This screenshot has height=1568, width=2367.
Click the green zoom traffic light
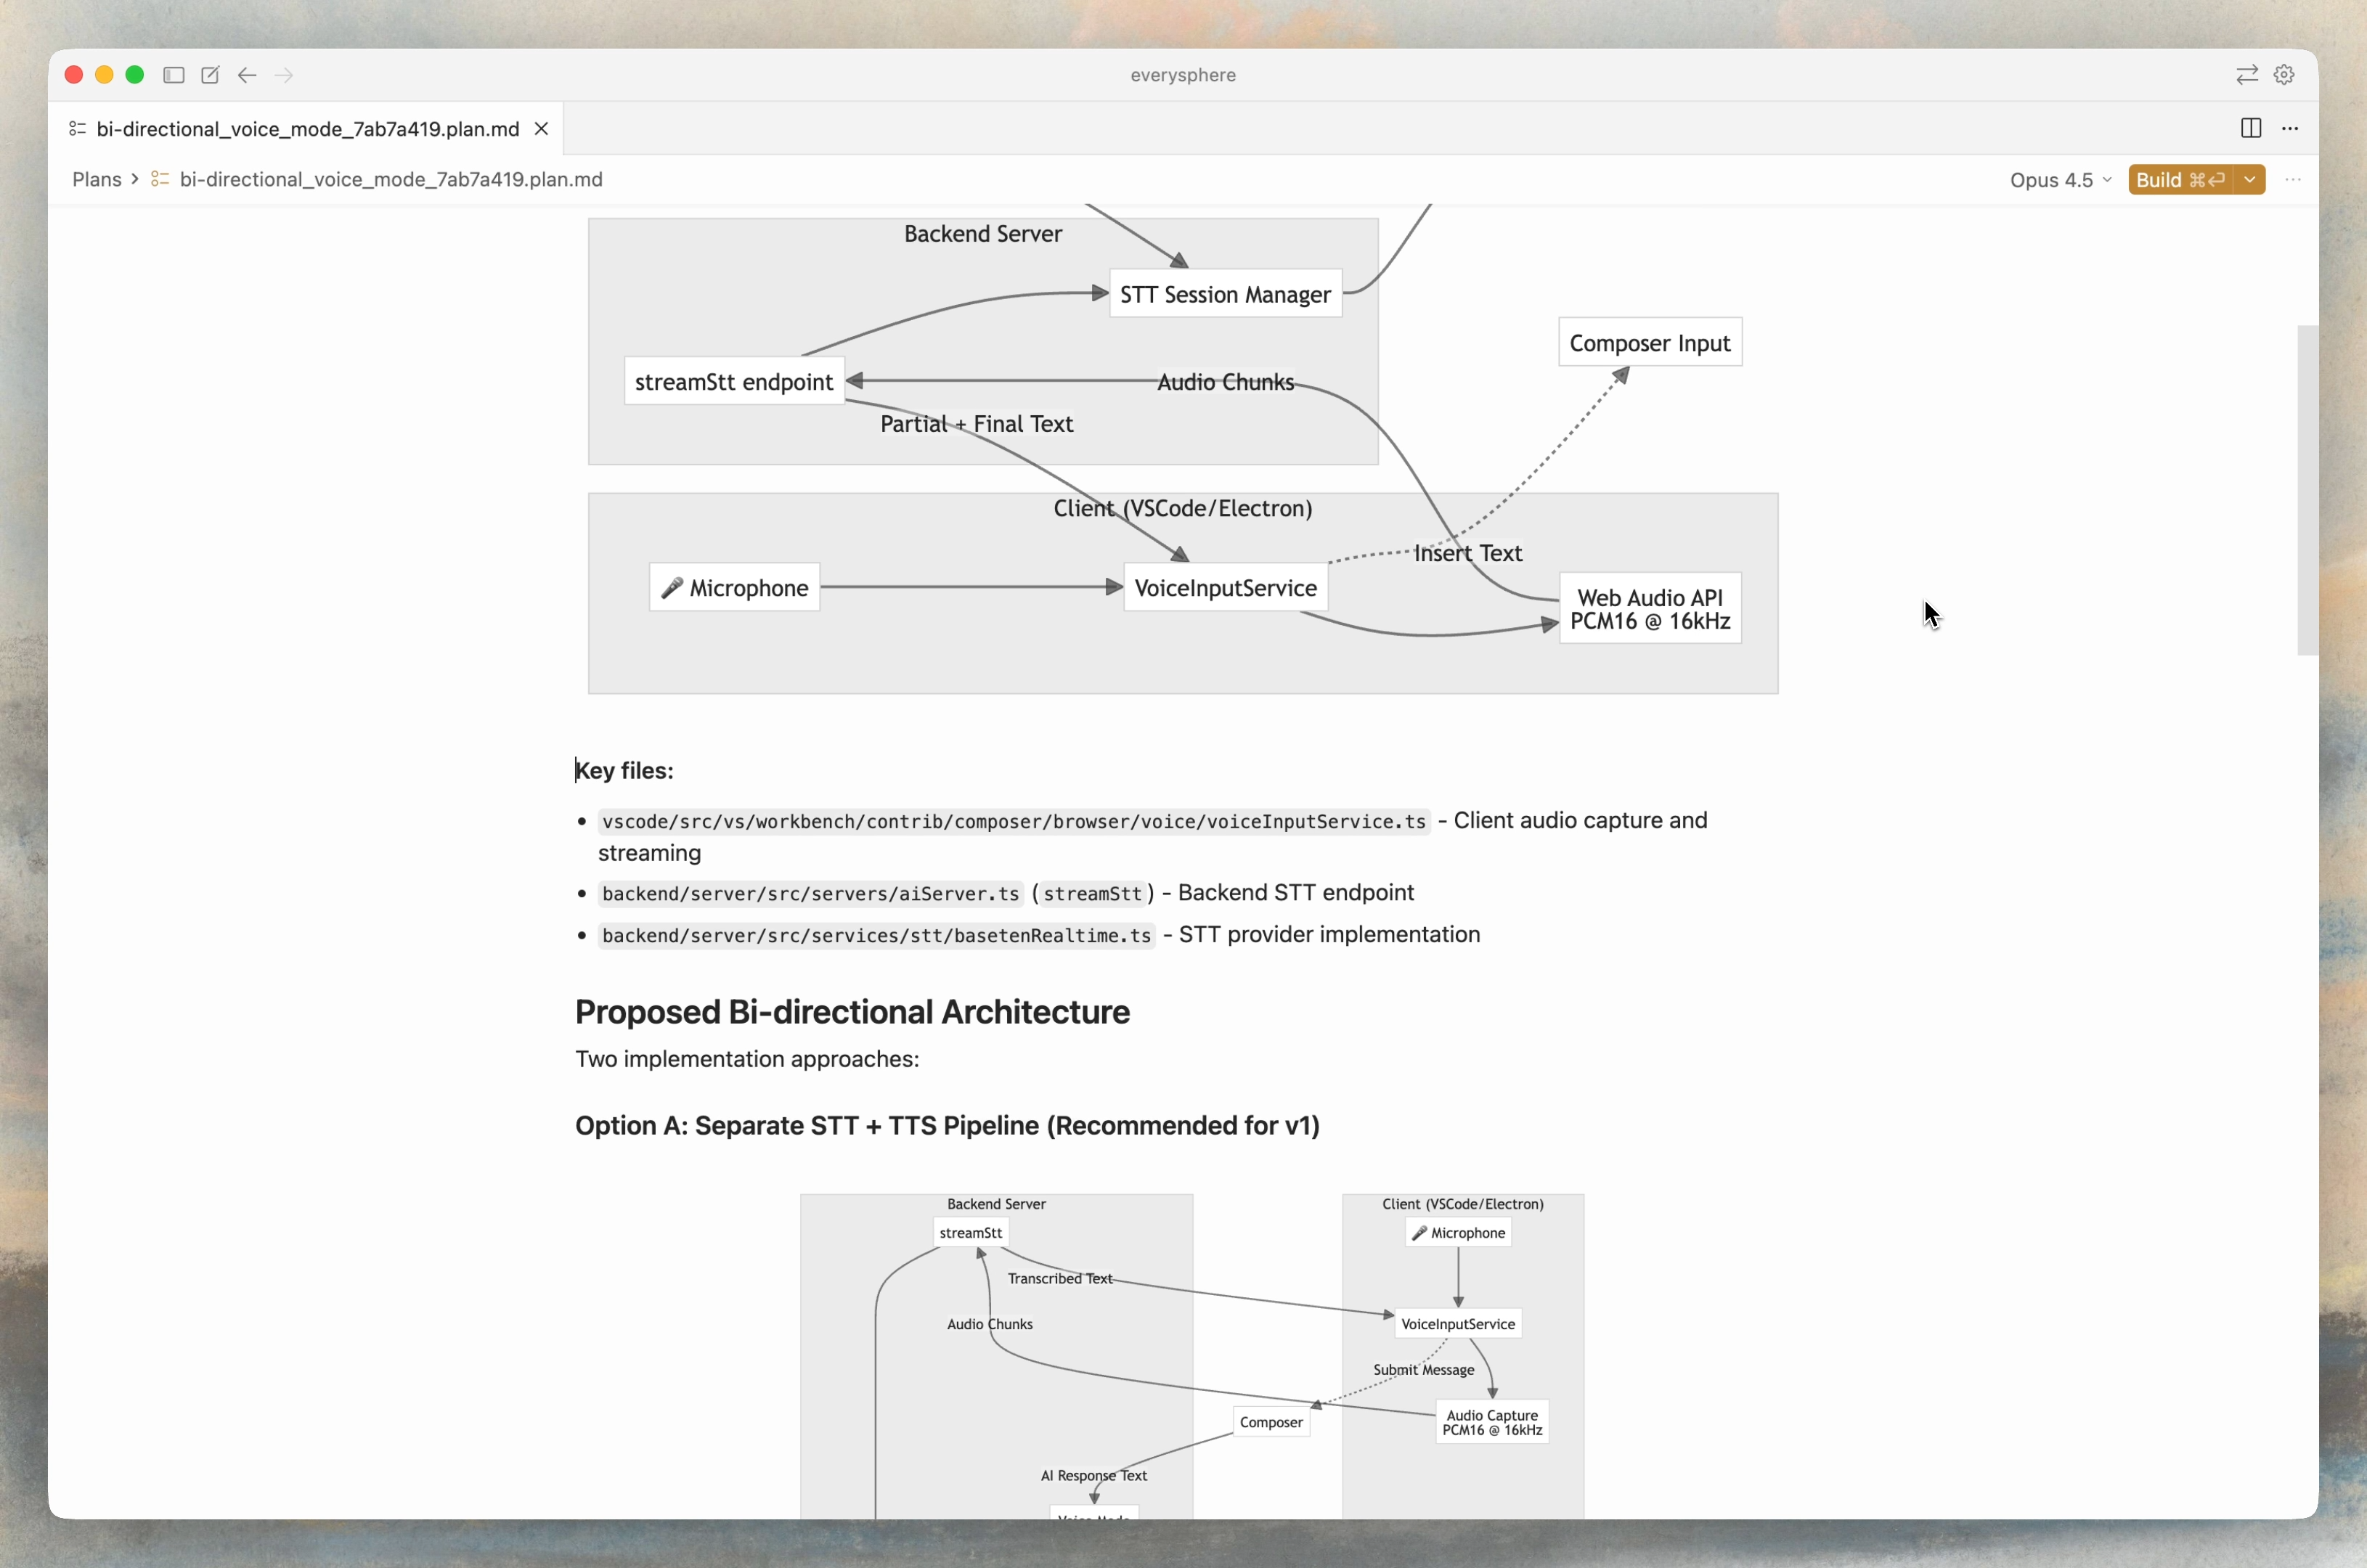coord(135,74)
